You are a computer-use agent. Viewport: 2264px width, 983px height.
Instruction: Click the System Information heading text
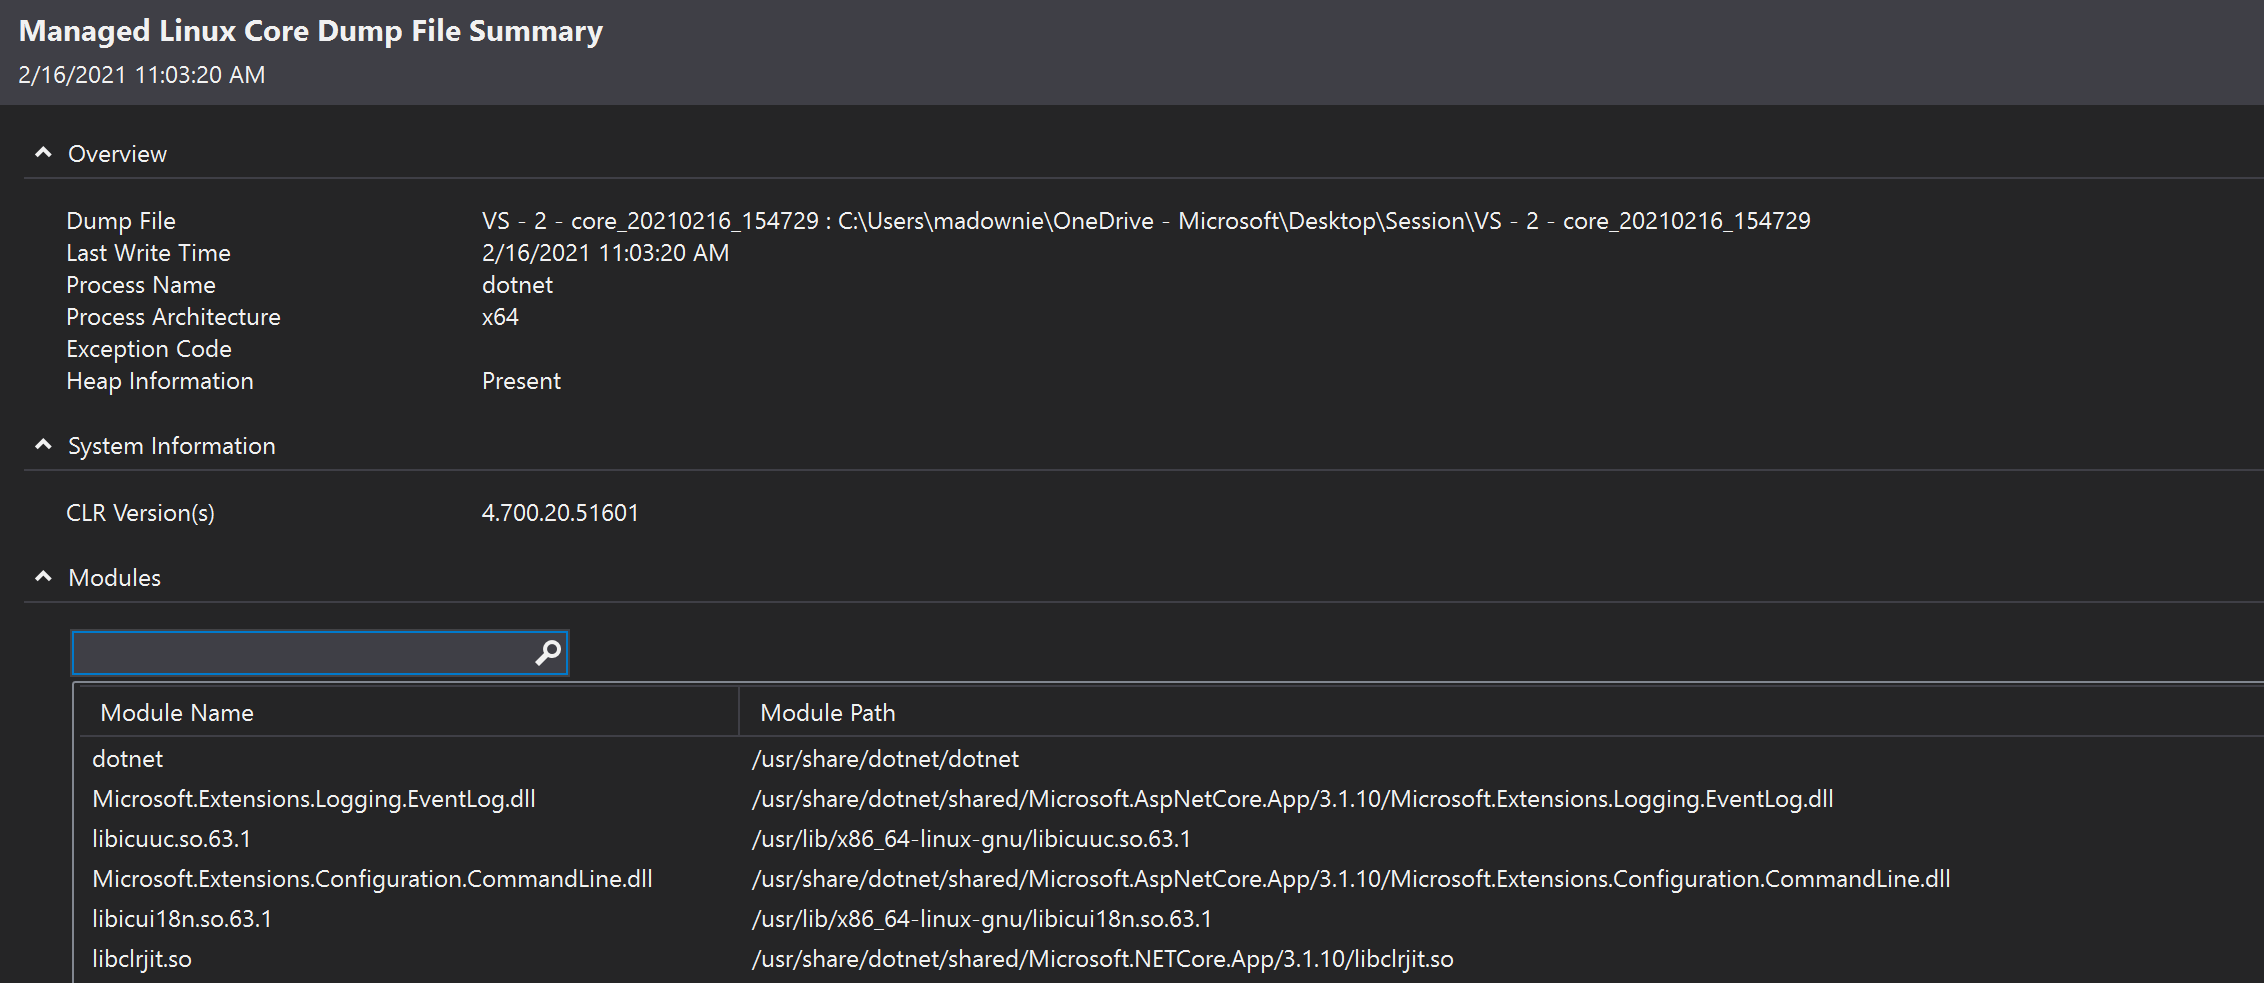(x=172, y=446)
